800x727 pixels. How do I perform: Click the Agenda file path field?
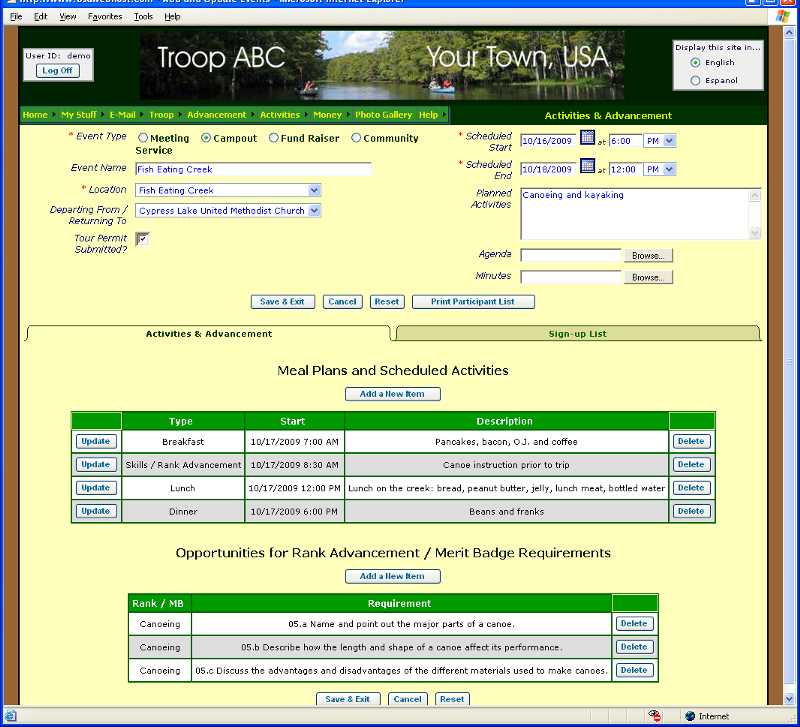pos(571,255)
